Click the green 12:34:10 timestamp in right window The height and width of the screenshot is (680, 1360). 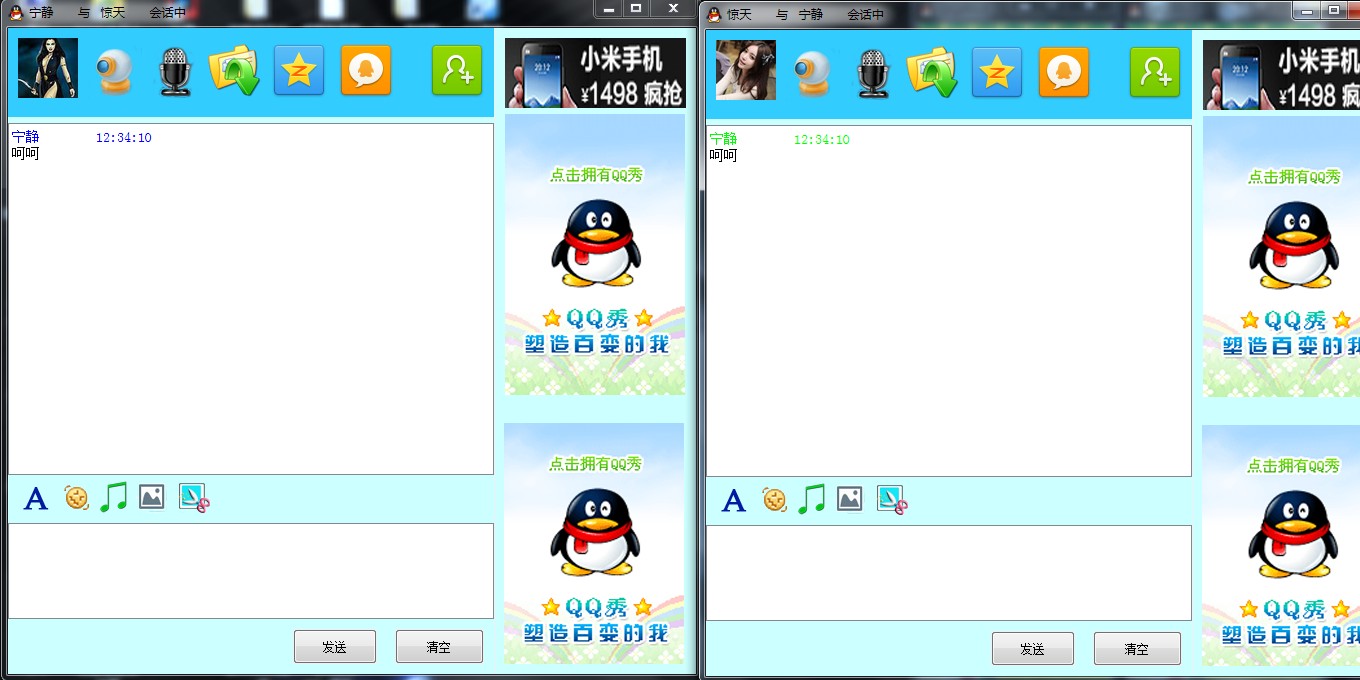[x=822, y=140]
